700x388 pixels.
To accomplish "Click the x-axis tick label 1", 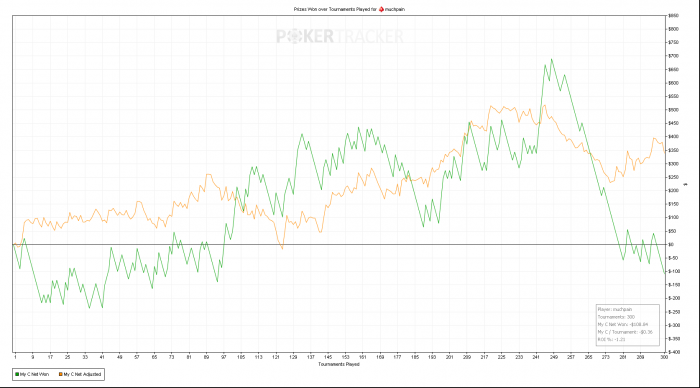I will coord(15,357).
